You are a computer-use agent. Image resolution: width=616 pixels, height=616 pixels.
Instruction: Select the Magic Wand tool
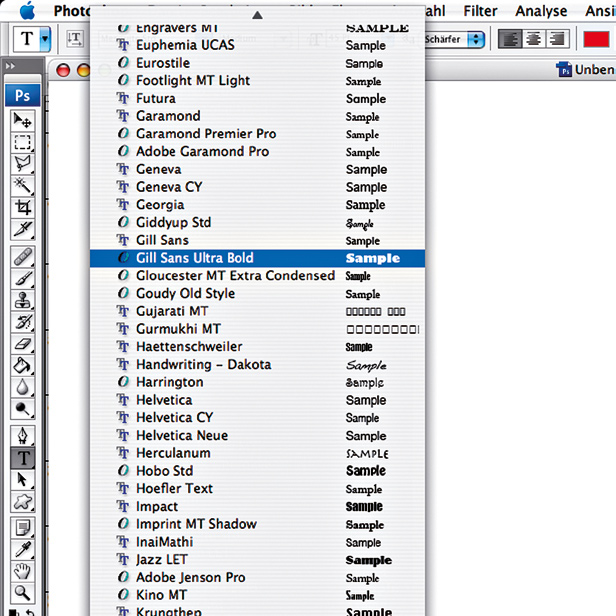pos(22,185)
